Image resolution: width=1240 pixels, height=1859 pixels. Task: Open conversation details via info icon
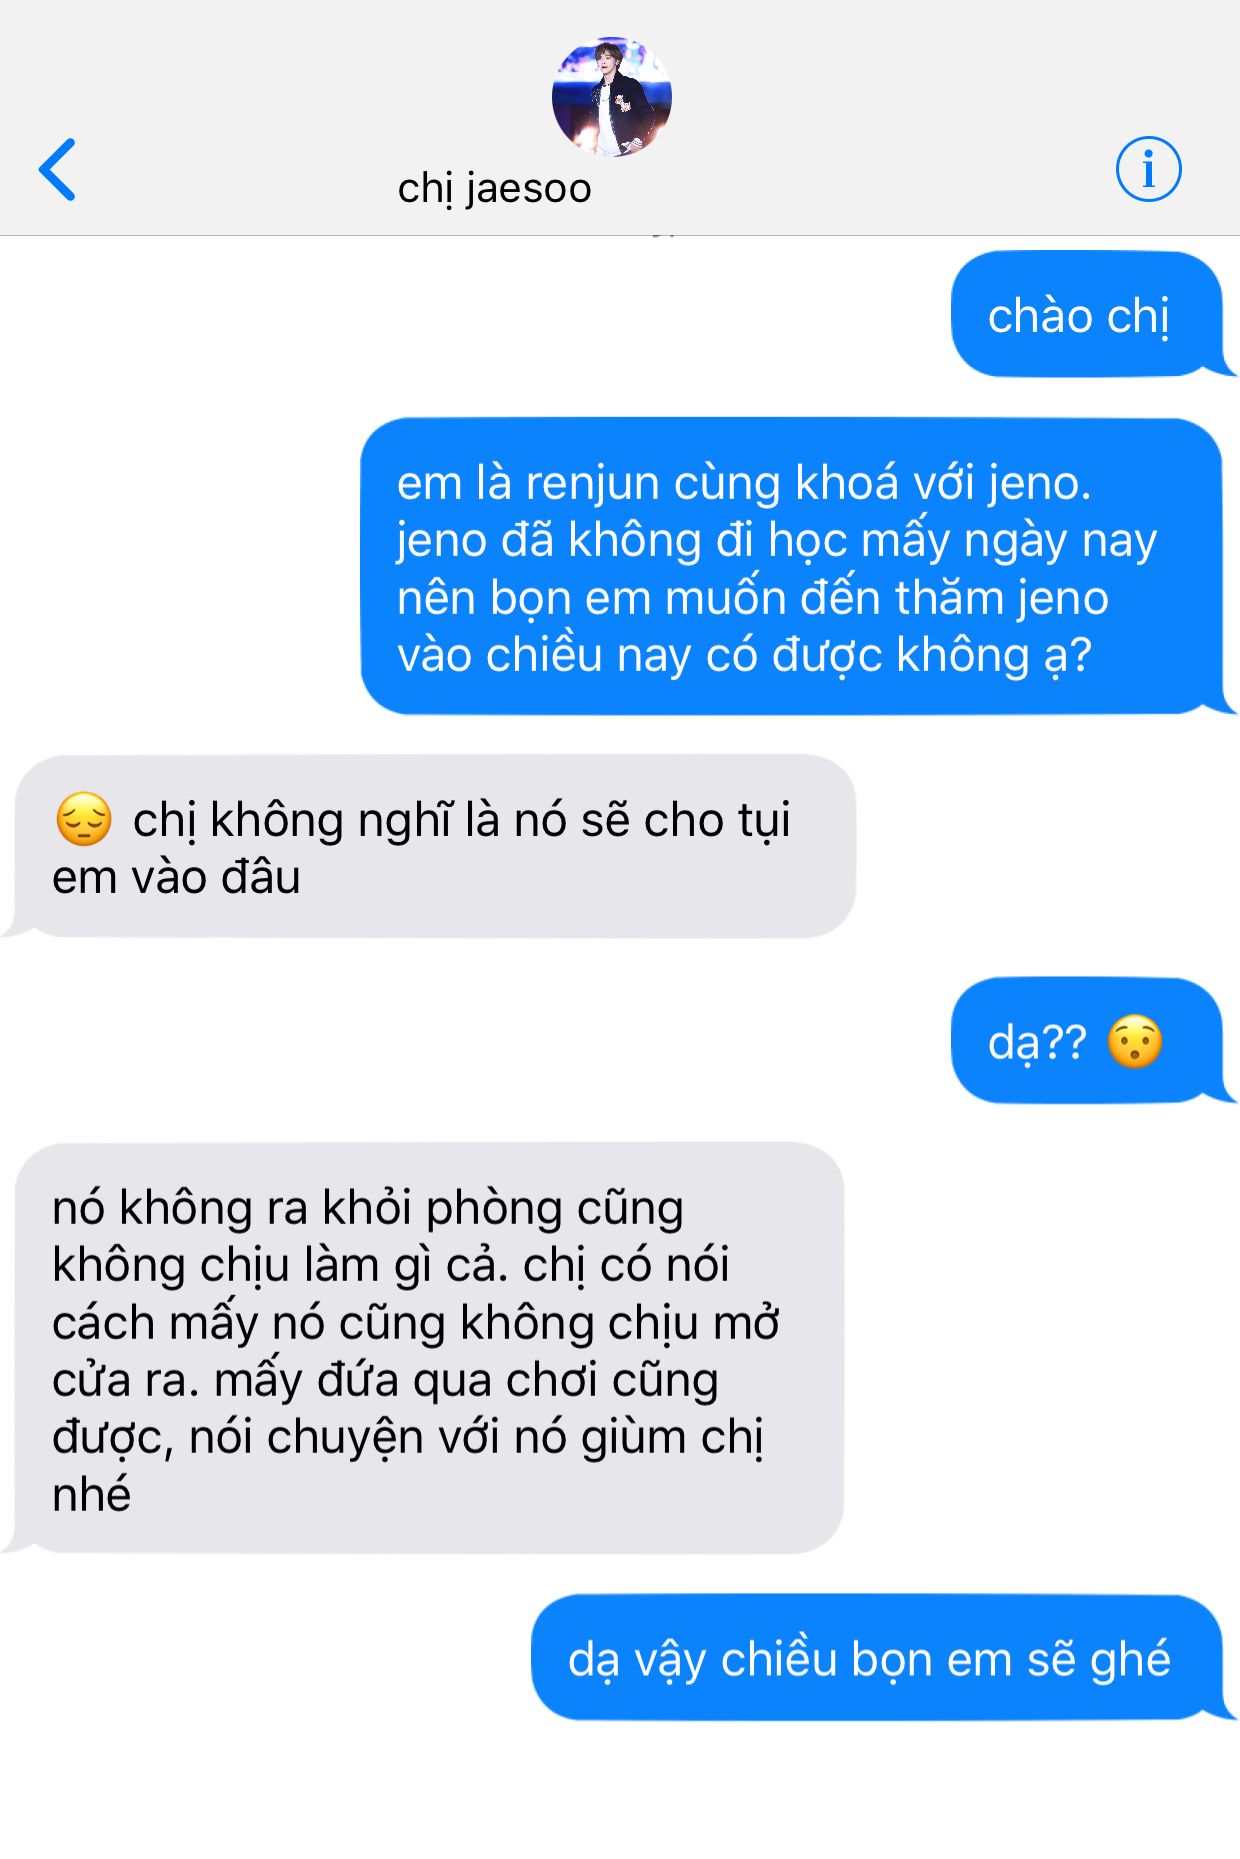pyautogui.click(x=1148, y=169)
